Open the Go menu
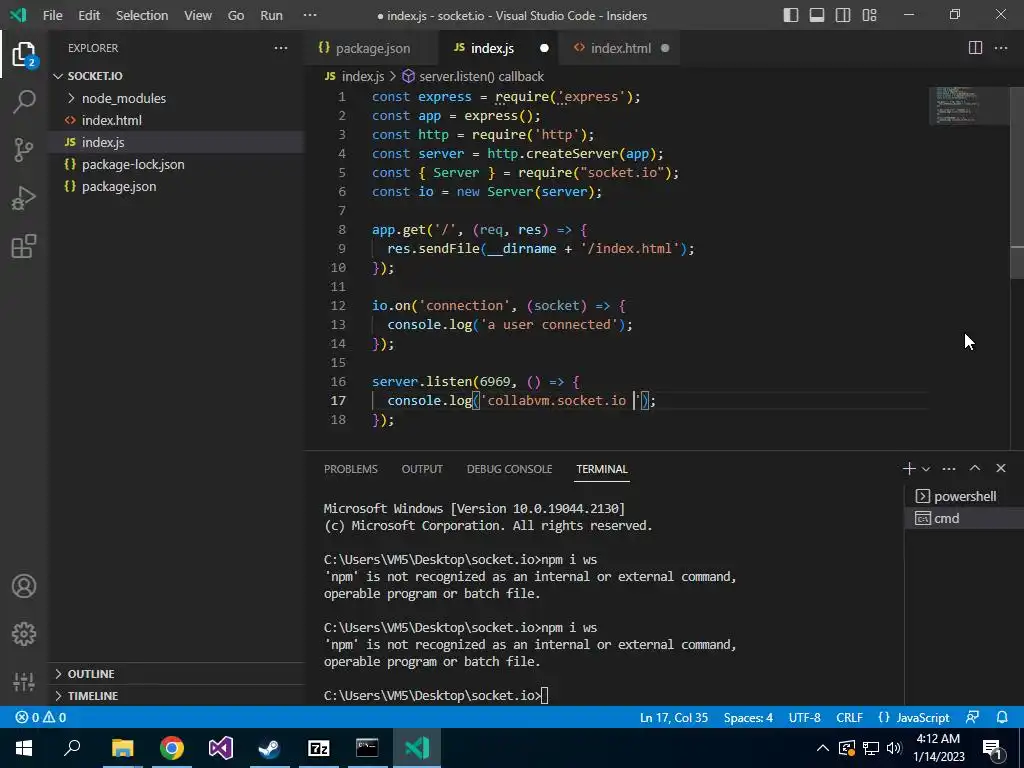 tap(236, 15)
